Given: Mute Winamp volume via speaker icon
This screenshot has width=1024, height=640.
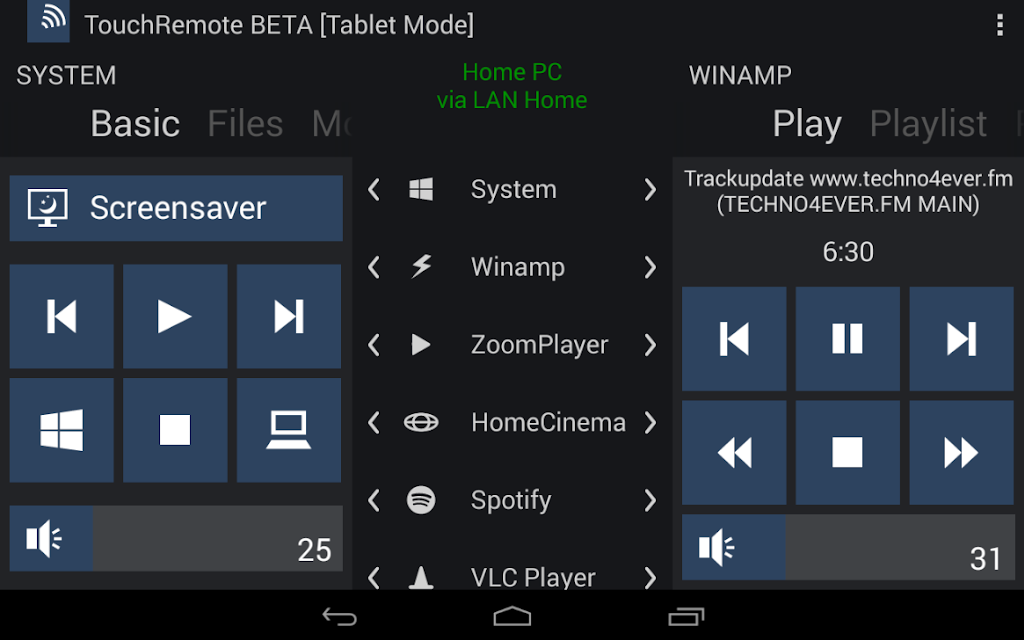Looking at the screenshot, I should pos(733,547).
